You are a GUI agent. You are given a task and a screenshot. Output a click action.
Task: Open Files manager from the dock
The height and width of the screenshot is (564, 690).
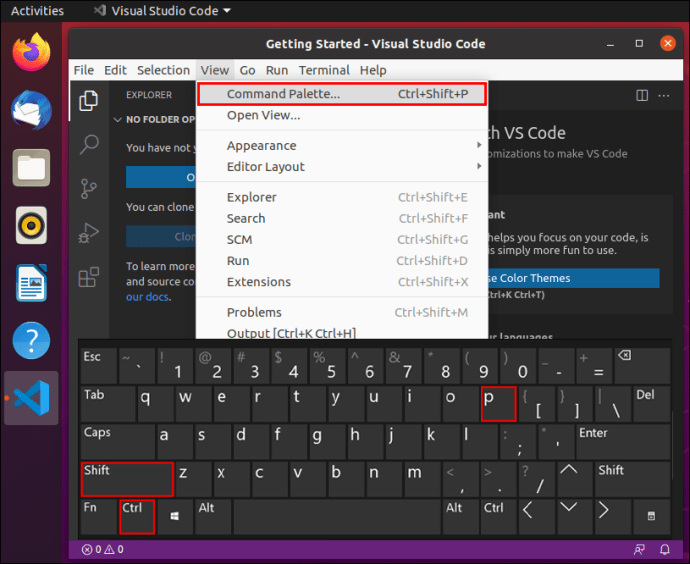pos(31,168)
